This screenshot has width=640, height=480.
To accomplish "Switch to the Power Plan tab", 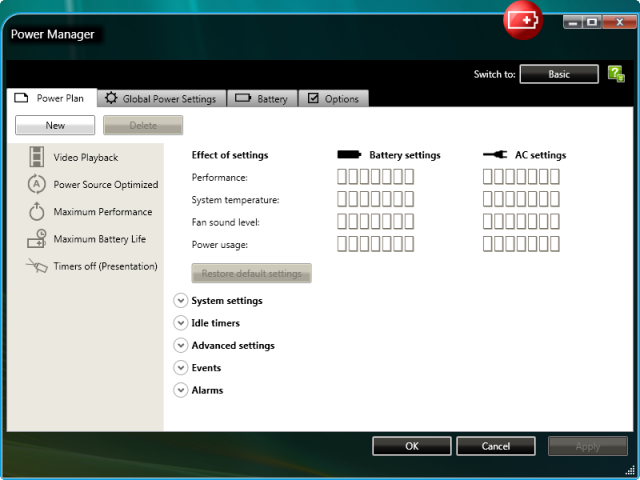I will pos(52,98).
